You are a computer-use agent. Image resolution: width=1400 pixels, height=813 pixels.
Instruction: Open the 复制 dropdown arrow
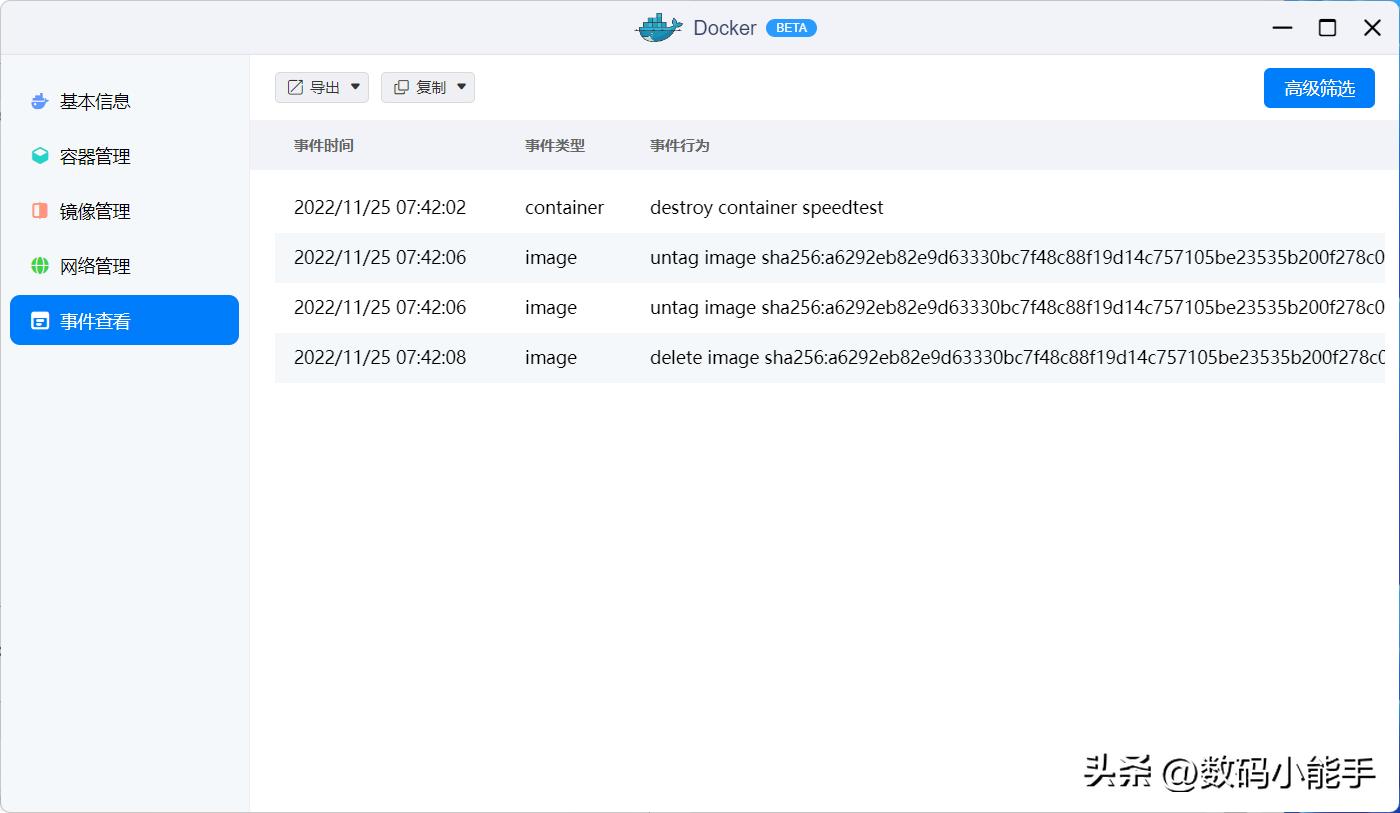pyautogui.click(x=462, y=87)
